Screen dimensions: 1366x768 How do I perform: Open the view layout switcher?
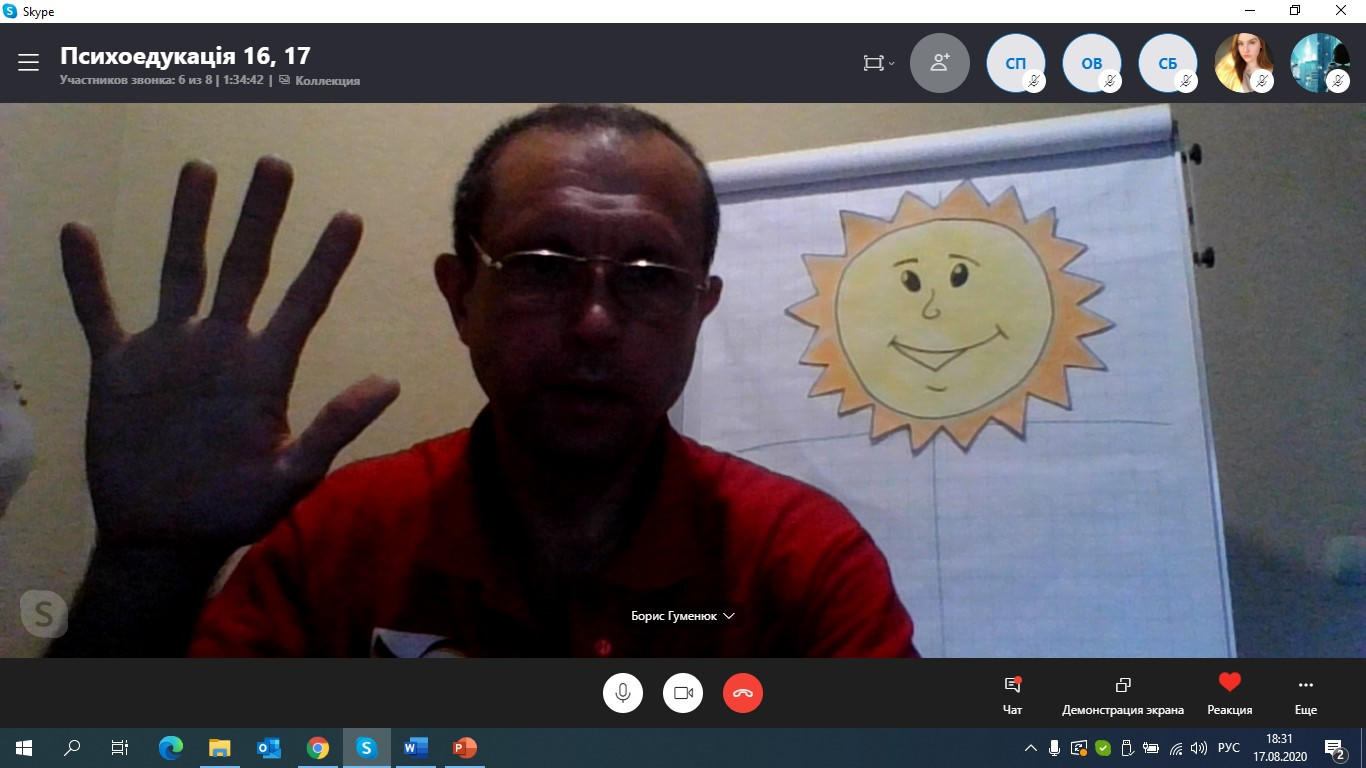click(x=879, y=63)
